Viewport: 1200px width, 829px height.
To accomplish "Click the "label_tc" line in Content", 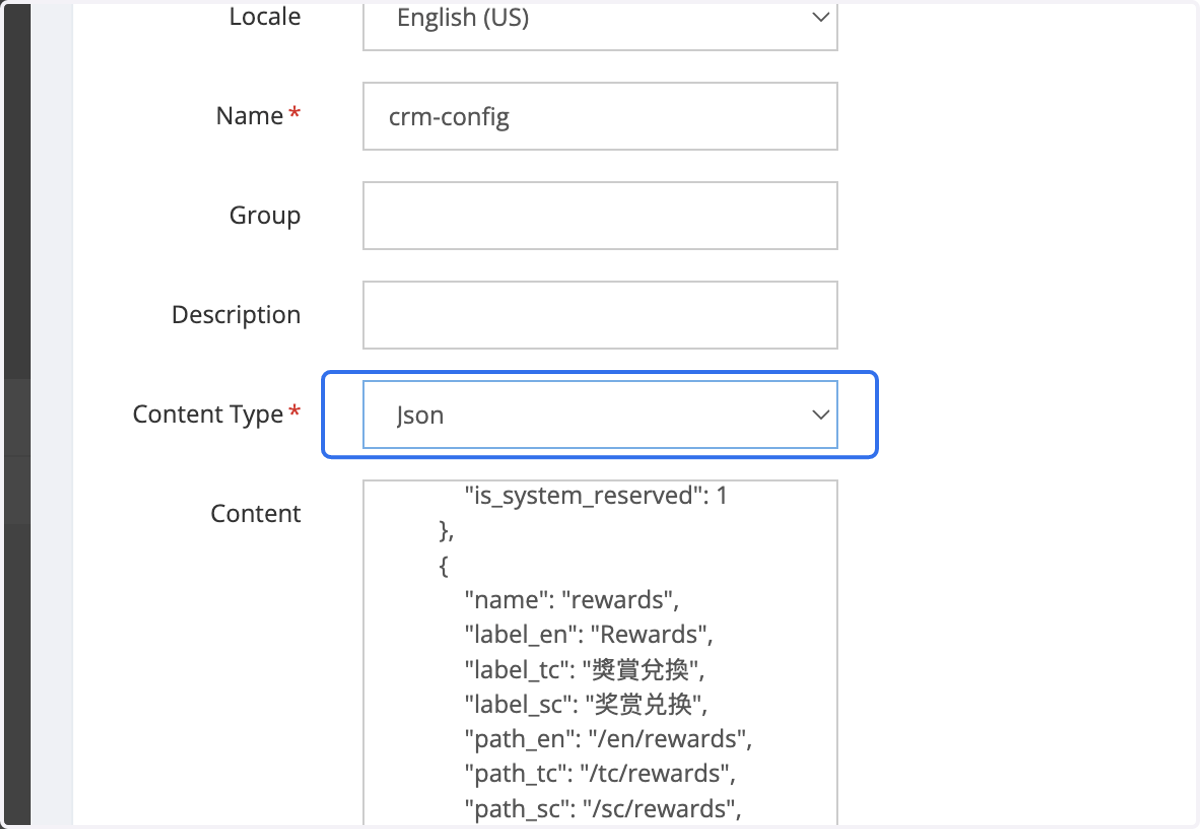I will [x=585, y=669].
